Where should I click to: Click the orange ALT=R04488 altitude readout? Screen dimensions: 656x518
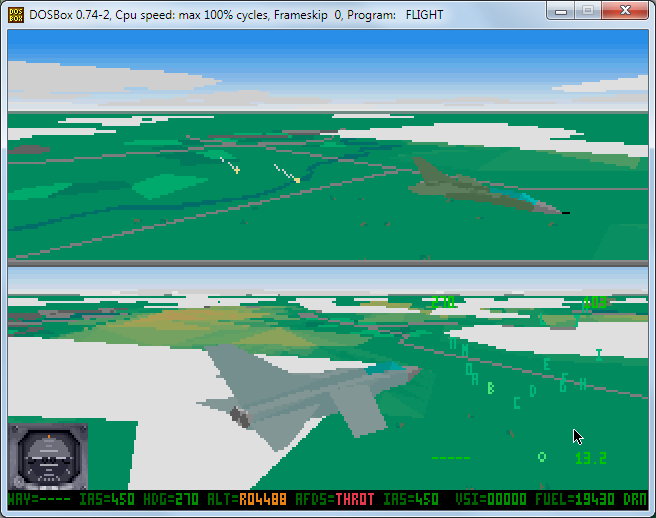pyautogui.click(x=247, y=499)
